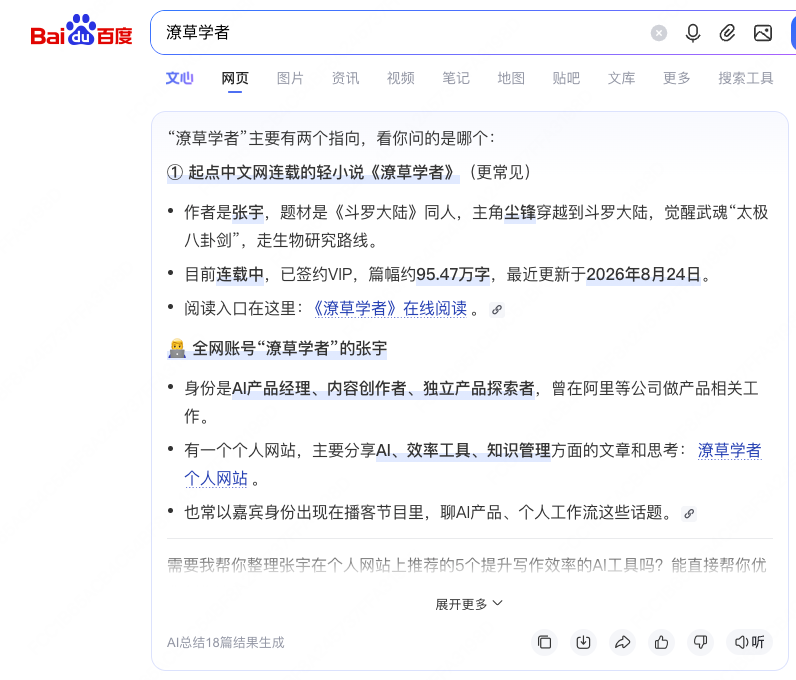Open the 视频 tab
The height and width of the screenshot is (680, 796).
click(401, 78)
